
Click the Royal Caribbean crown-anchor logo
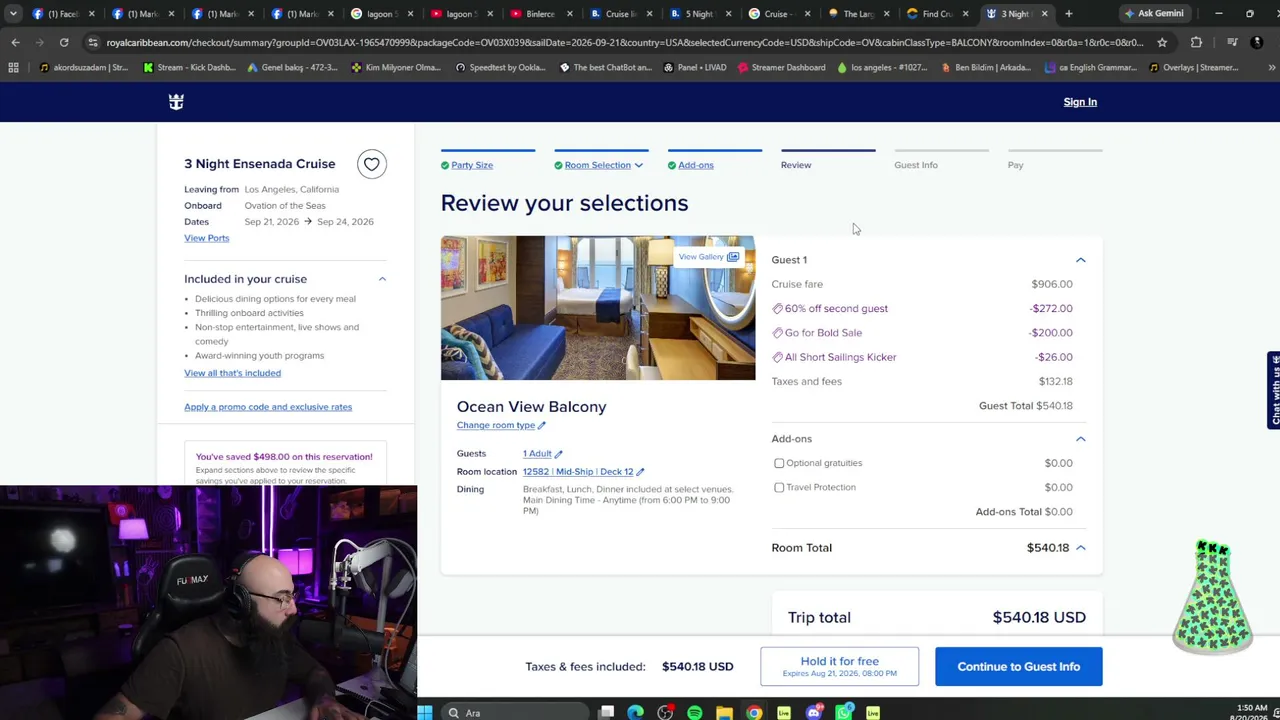coord(176,102)
